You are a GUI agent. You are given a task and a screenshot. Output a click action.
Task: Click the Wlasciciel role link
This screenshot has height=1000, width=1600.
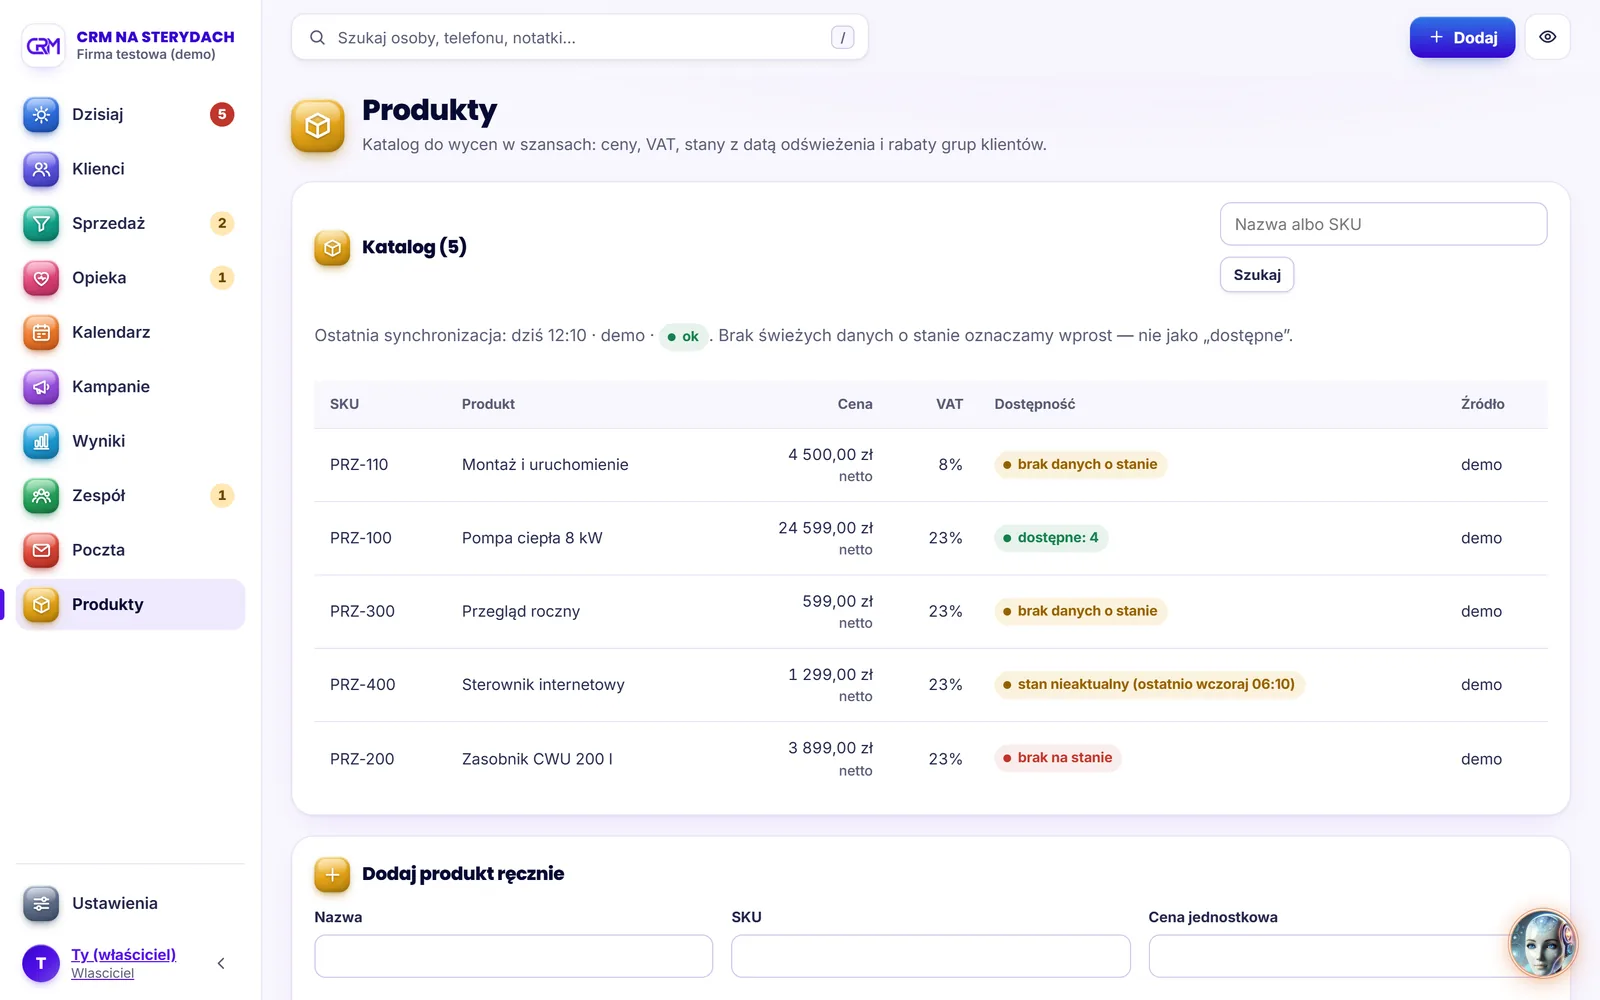(102, 974)
